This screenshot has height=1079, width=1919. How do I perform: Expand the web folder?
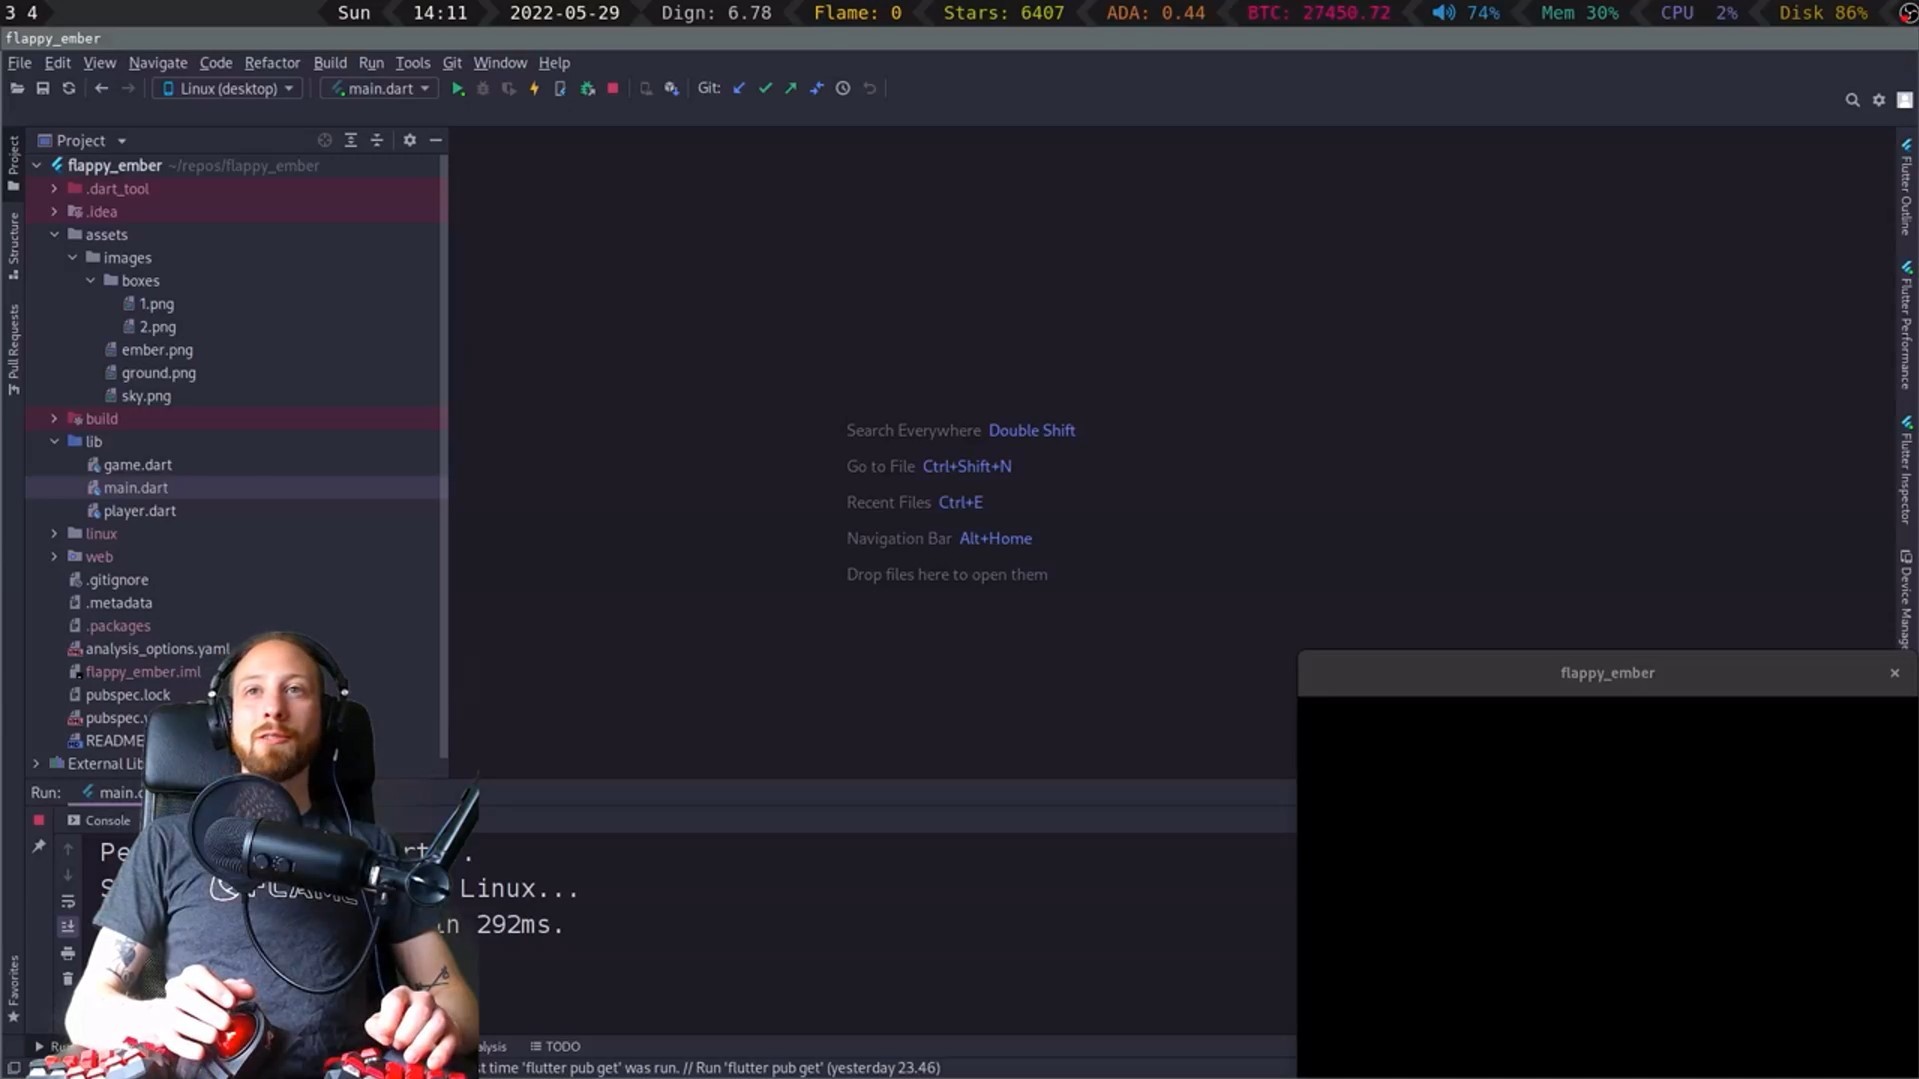point(55,557)
